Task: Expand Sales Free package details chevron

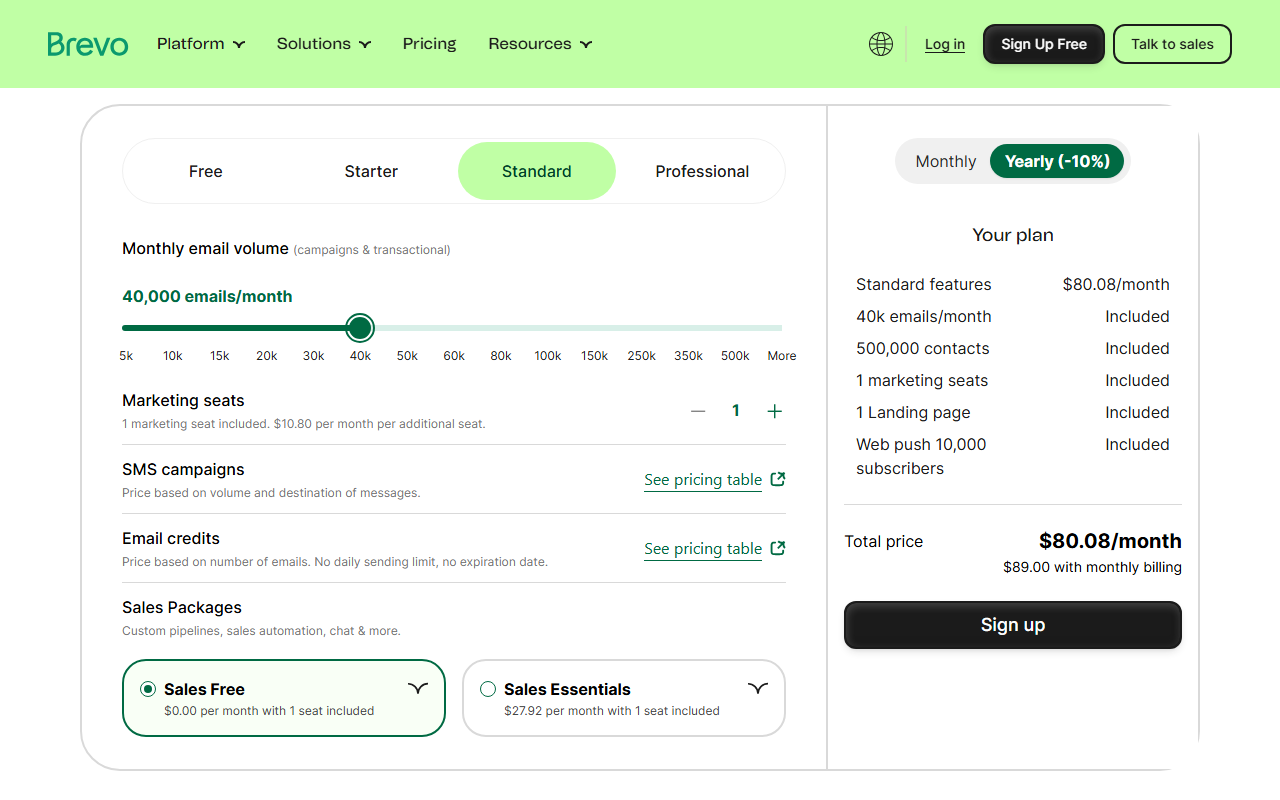Action: 418,688
